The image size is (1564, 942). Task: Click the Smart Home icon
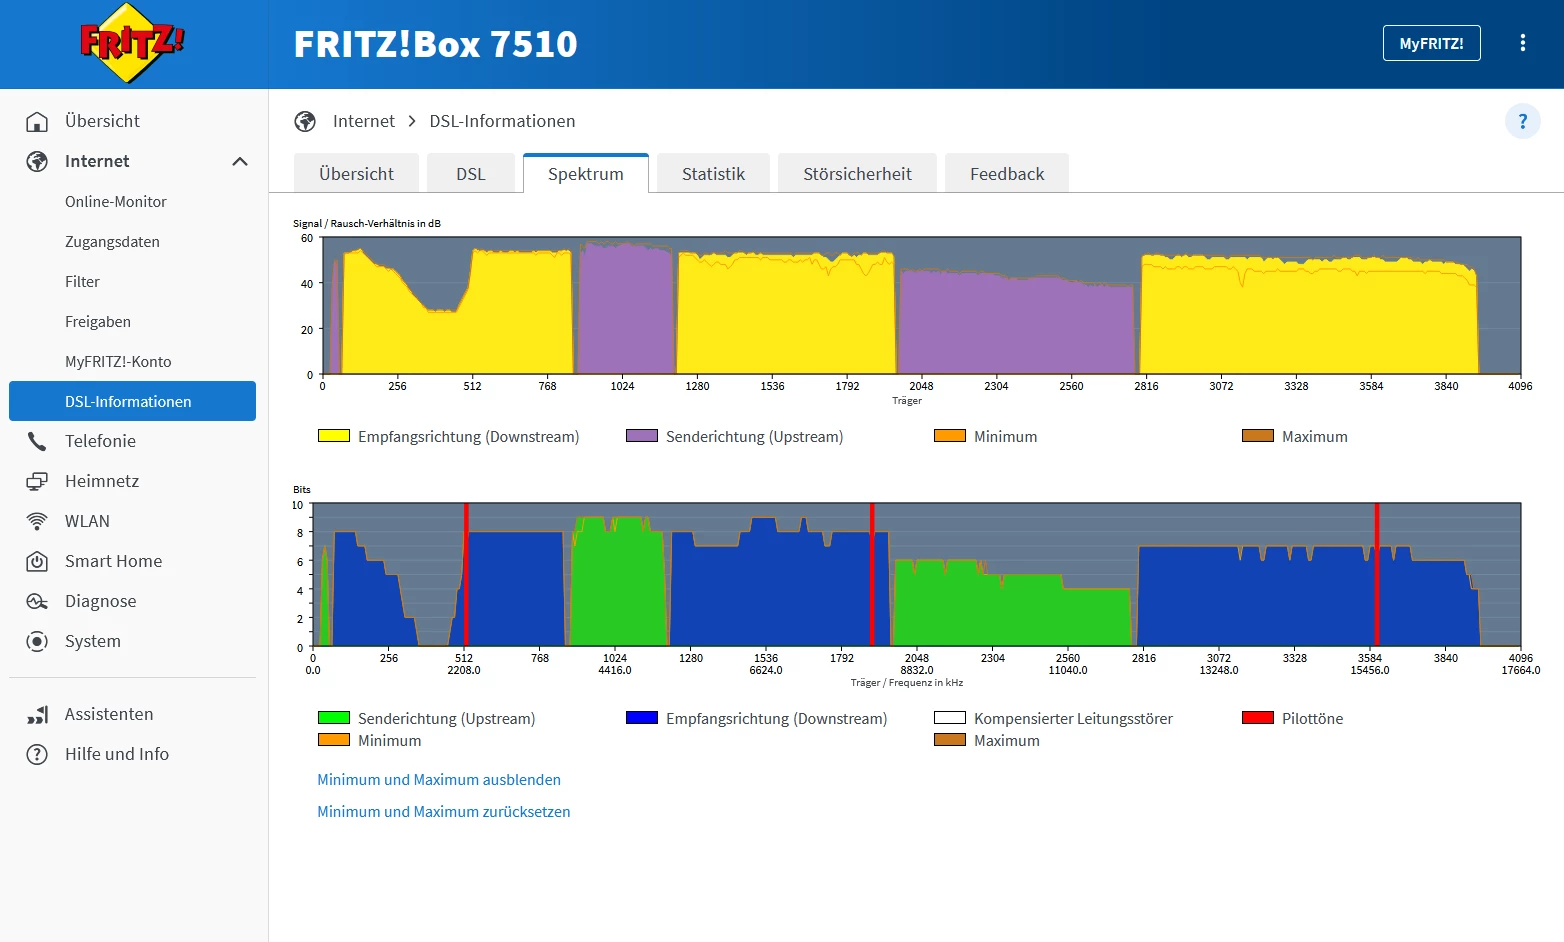[x=37, y=561]
